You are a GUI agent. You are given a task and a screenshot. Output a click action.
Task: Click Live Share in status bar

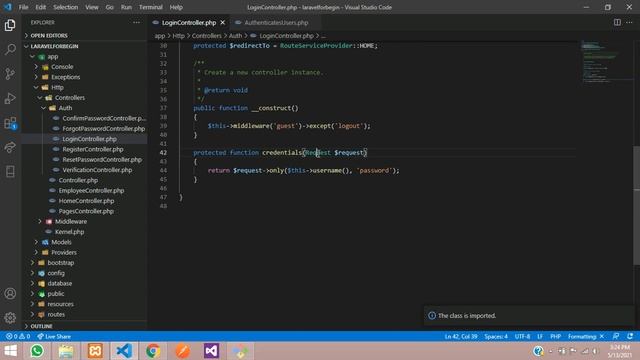tap(54, 336)
